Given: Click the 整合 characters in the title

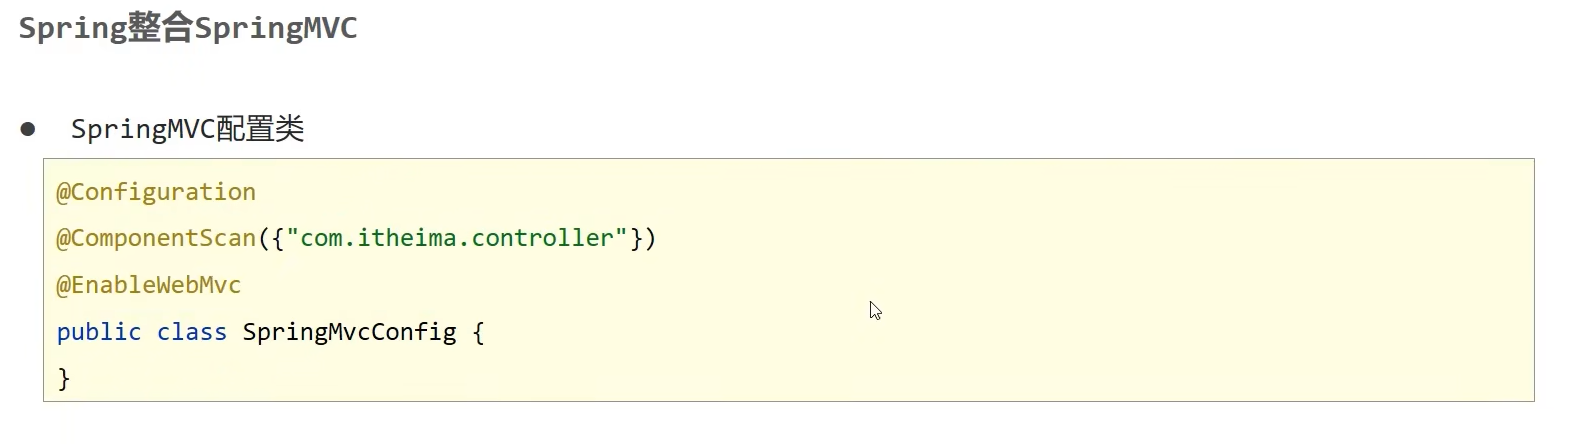Looking at the screenshot, I should 160,28.
